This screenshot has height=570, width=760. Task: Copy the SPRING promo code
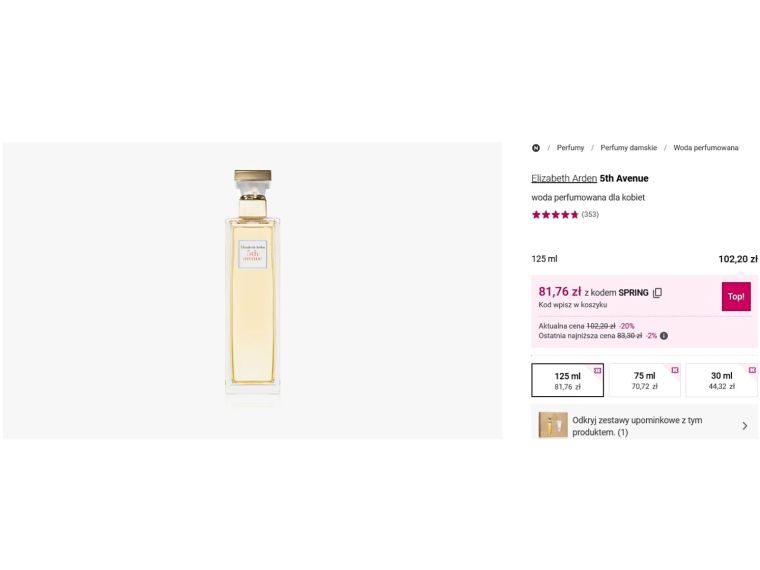coord(657,293)
